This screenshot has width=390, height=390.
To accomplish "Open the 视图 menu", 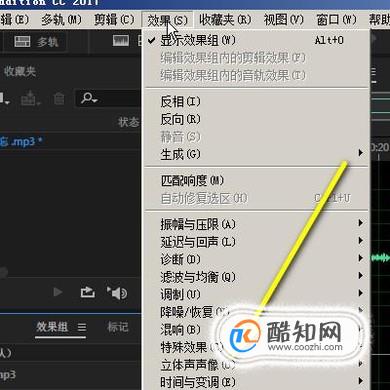I will tap(284, 20).
